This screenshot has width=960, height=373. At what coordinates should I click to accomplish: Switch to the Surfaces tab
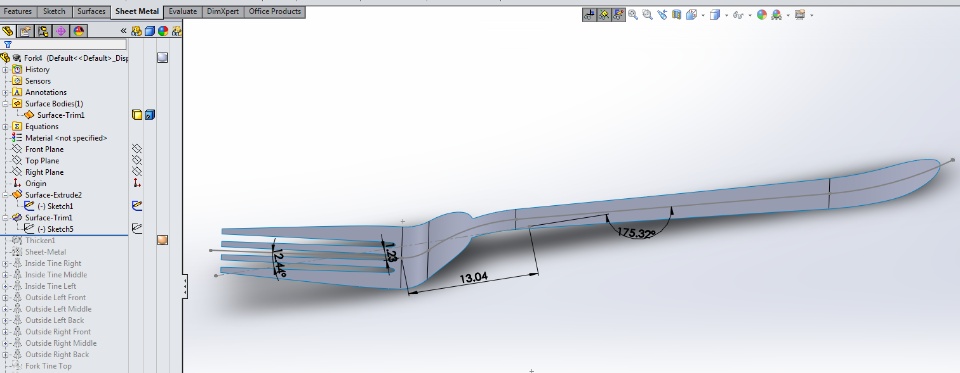92,12
